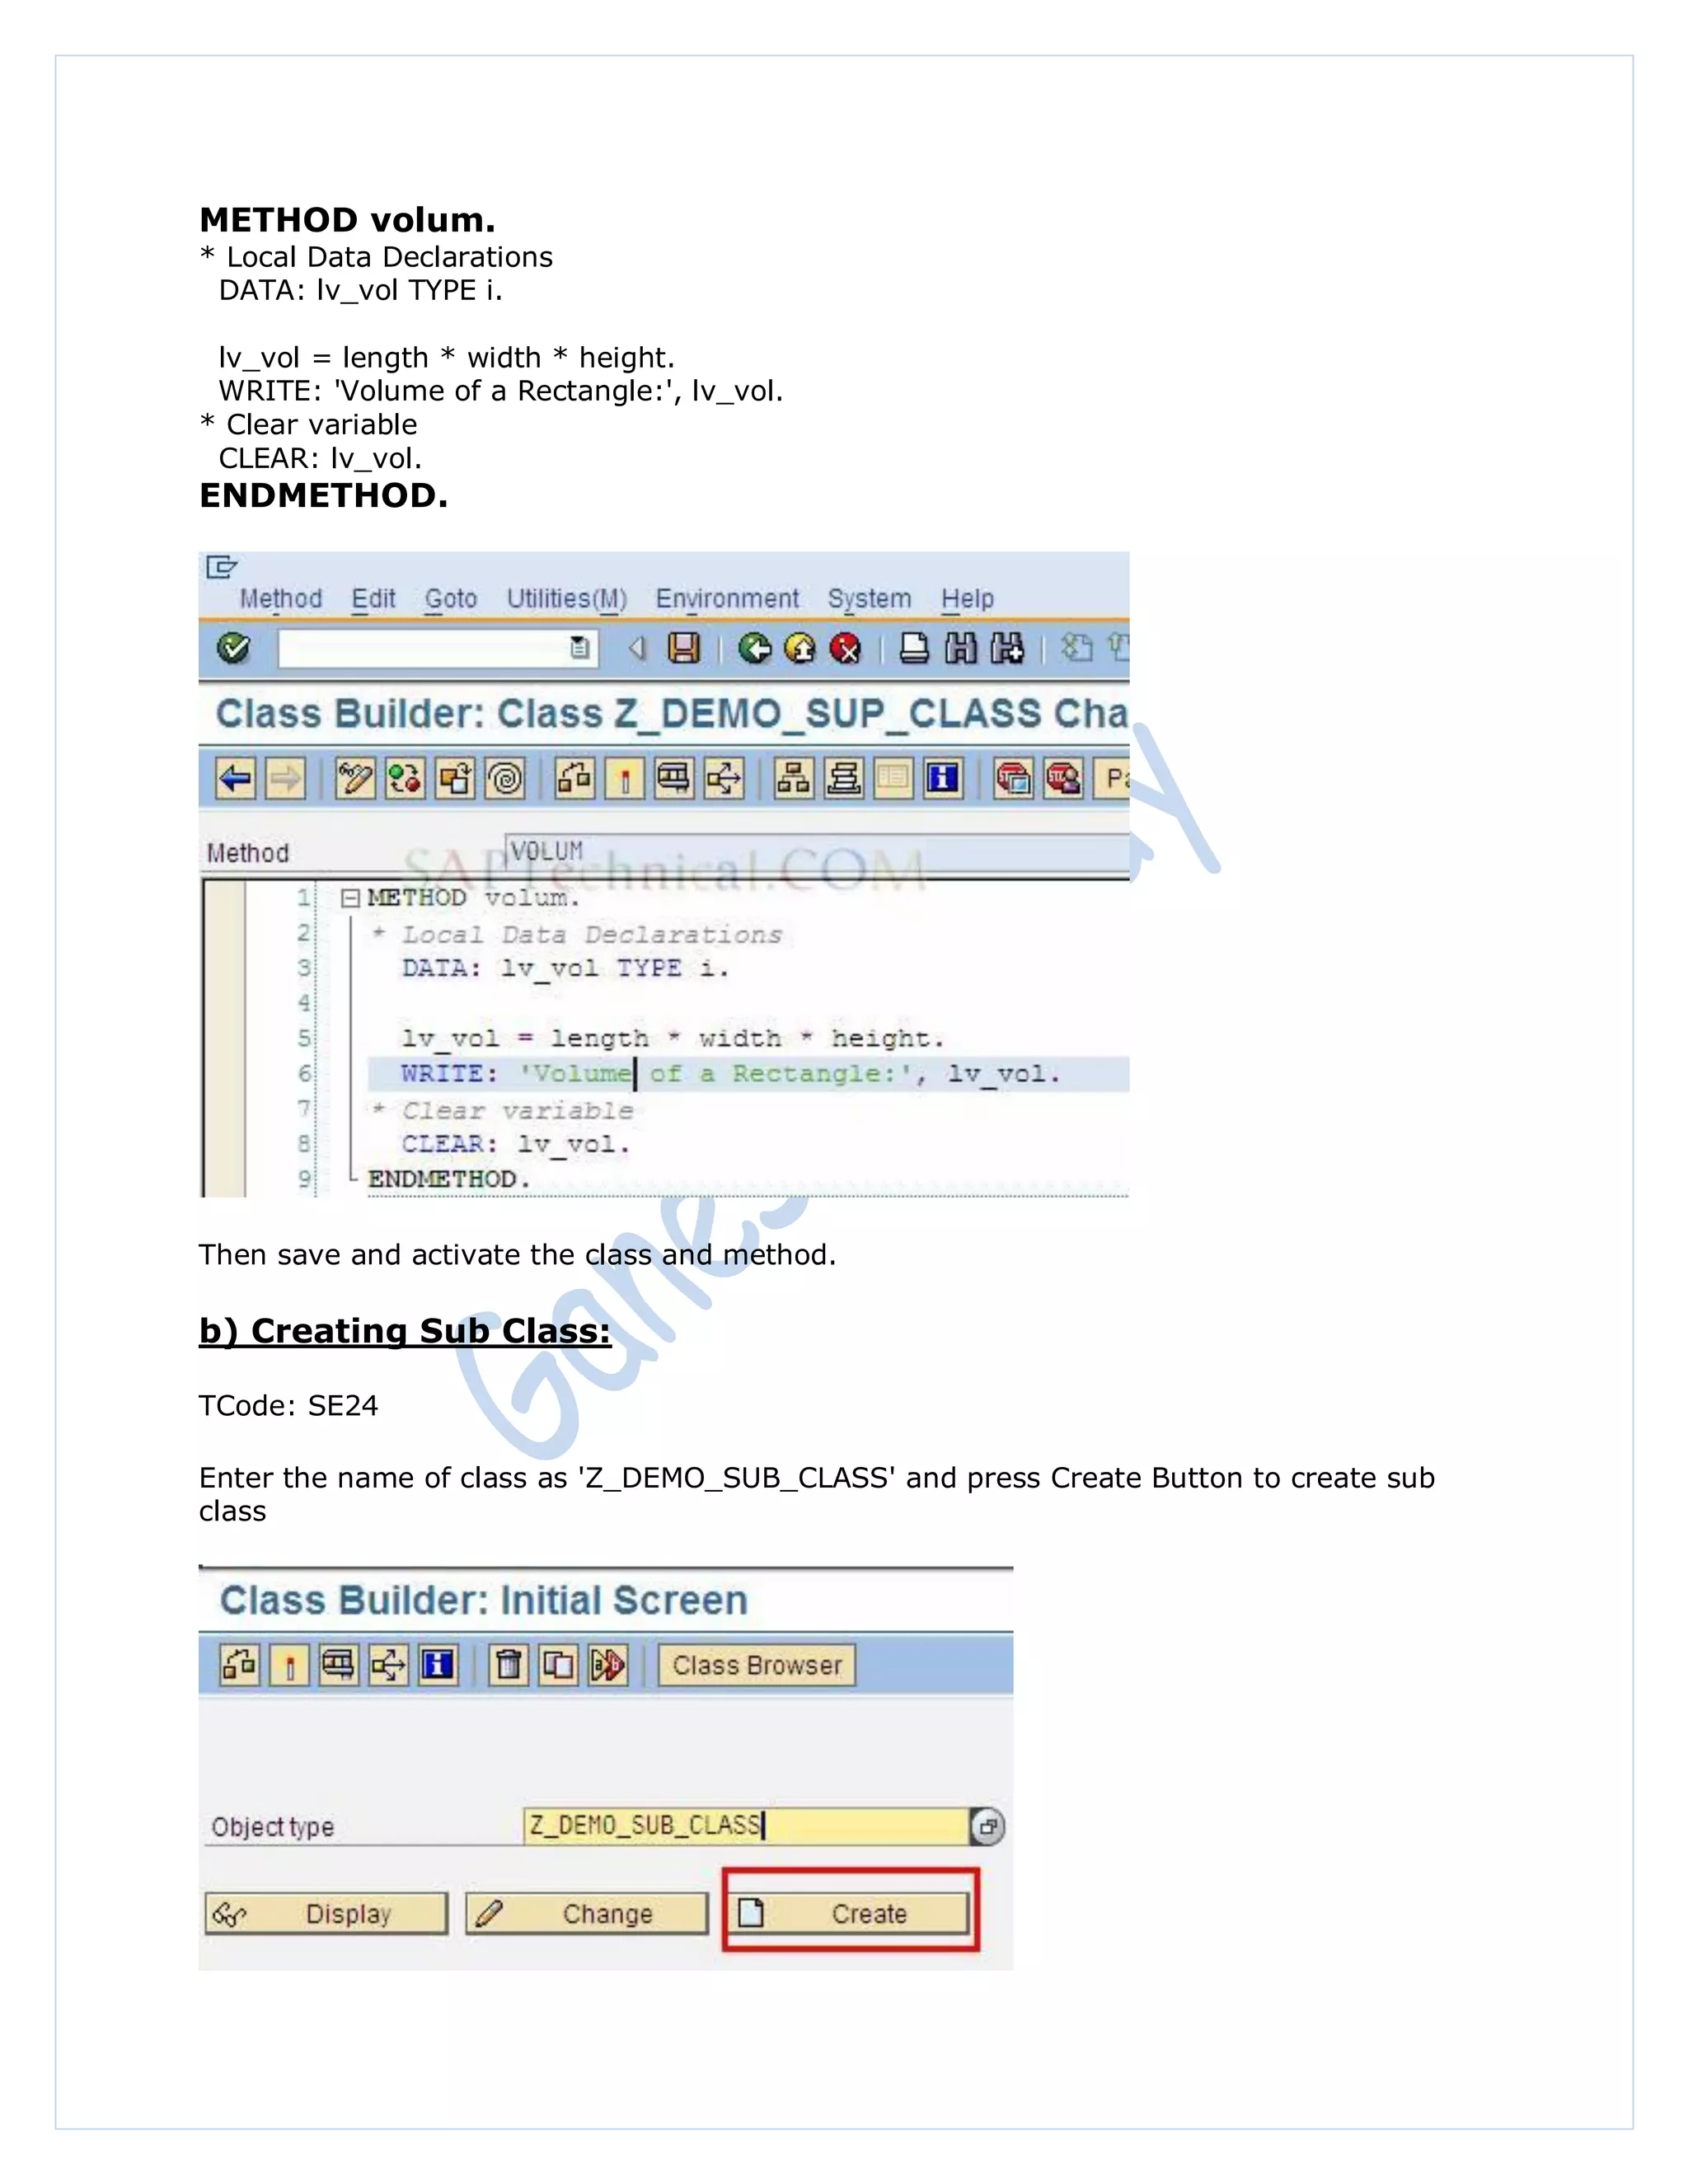Click Object type field with Z_DEMO_SUB_CLASS
Viewport: 1688px width, 2184px height.
point(746,1826)
